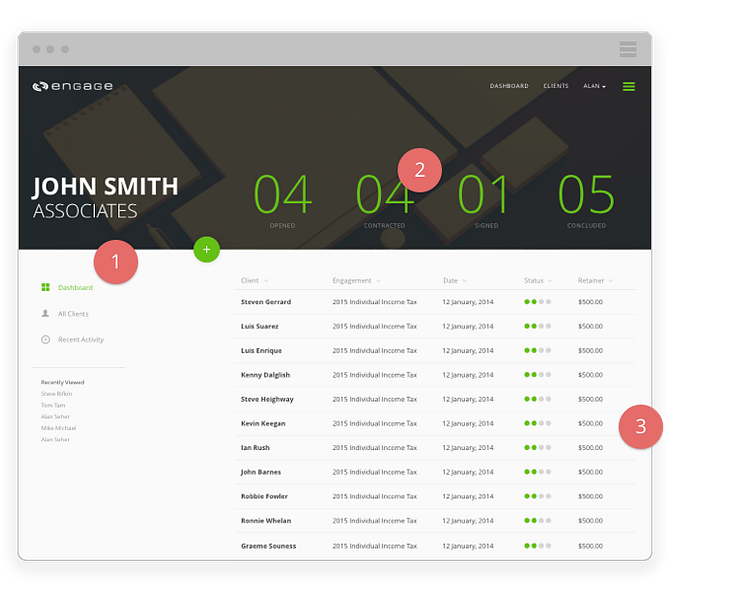Open client Ian Rush
Screen dimensions: 741x600
click(255, 447)
